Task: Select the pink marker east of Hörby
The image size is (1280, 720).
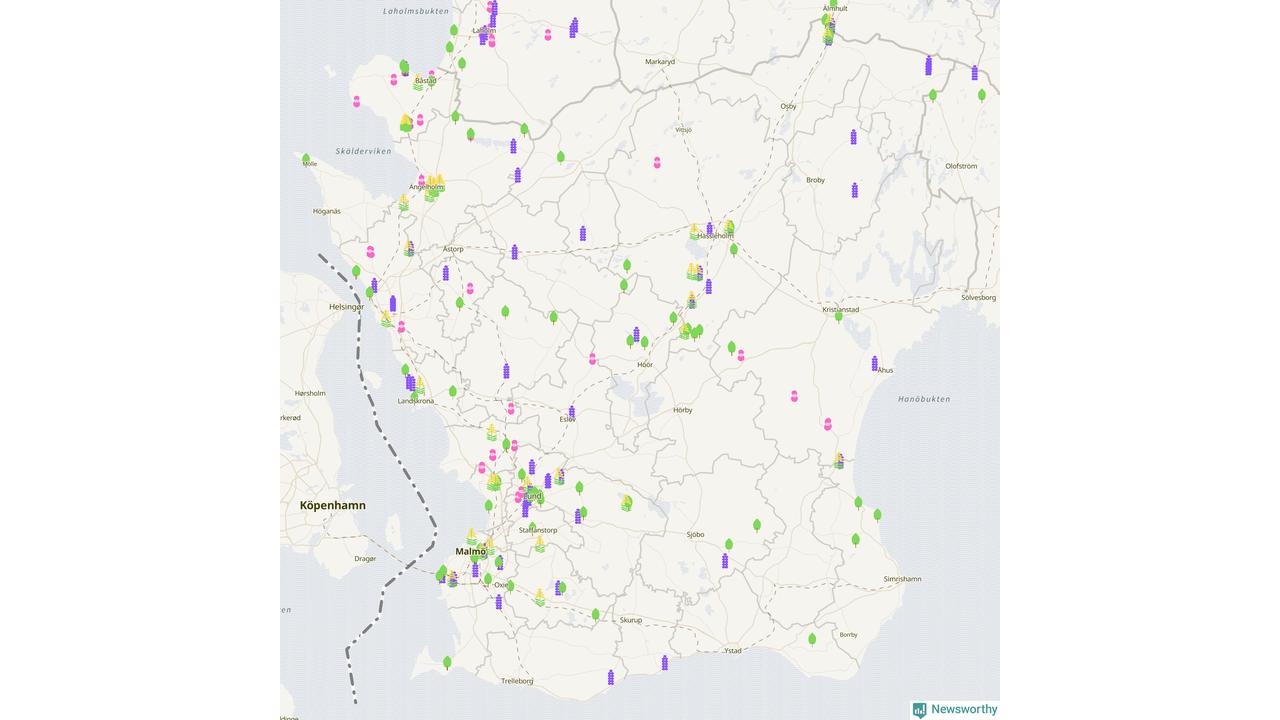Action: click(795, 396)
